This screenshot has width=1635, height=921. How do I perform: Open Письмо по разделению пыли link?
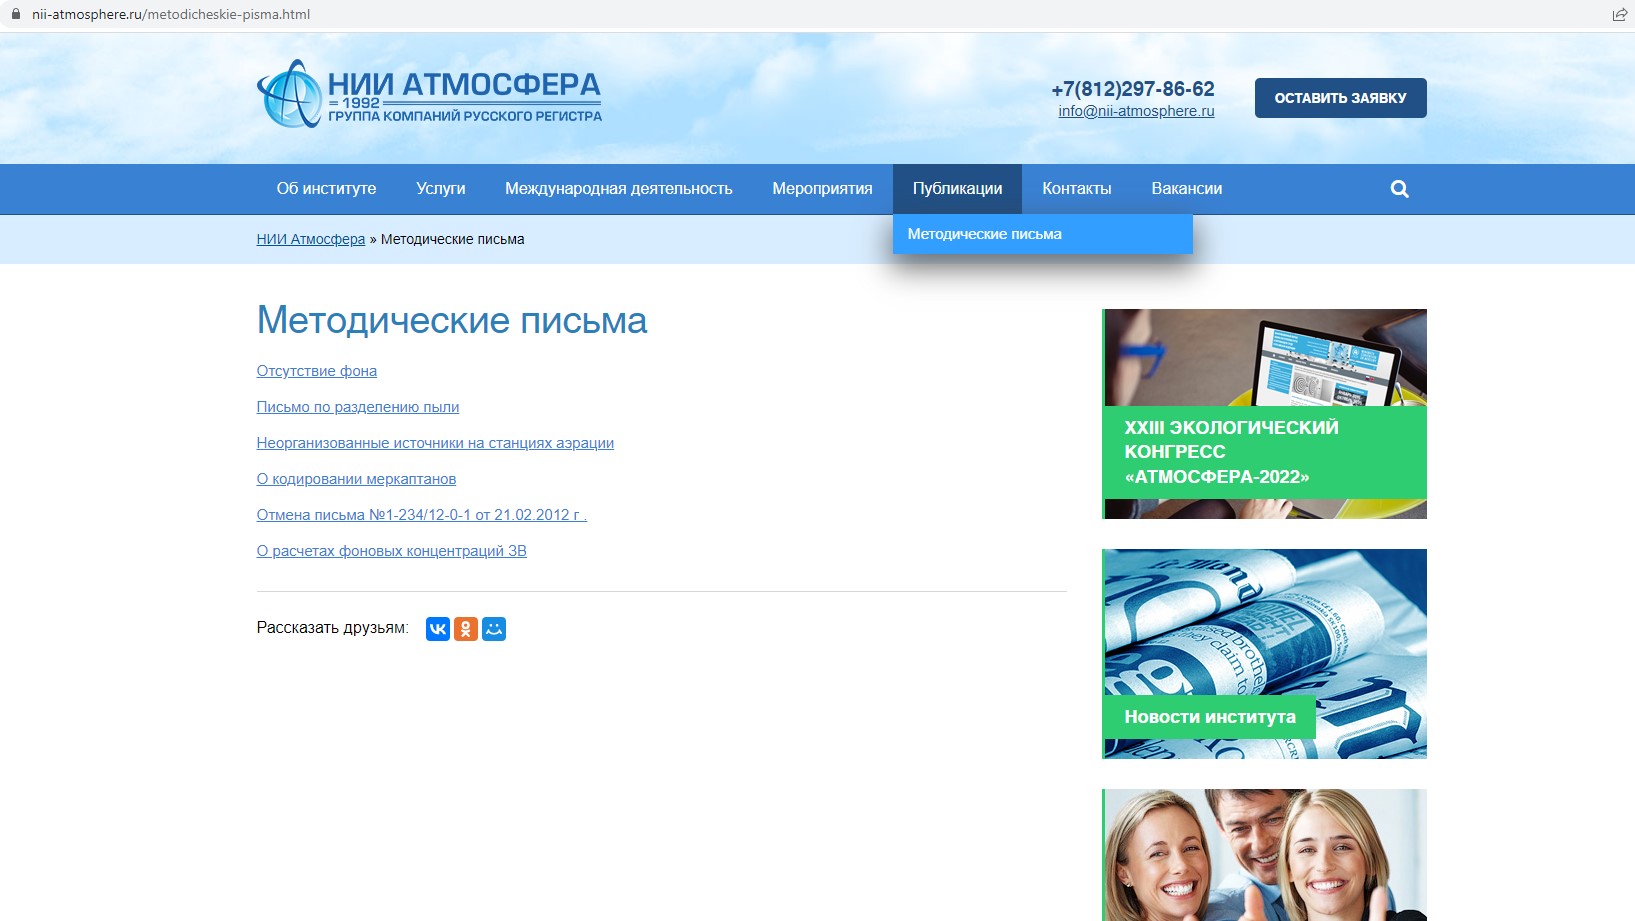coord(357,407)
